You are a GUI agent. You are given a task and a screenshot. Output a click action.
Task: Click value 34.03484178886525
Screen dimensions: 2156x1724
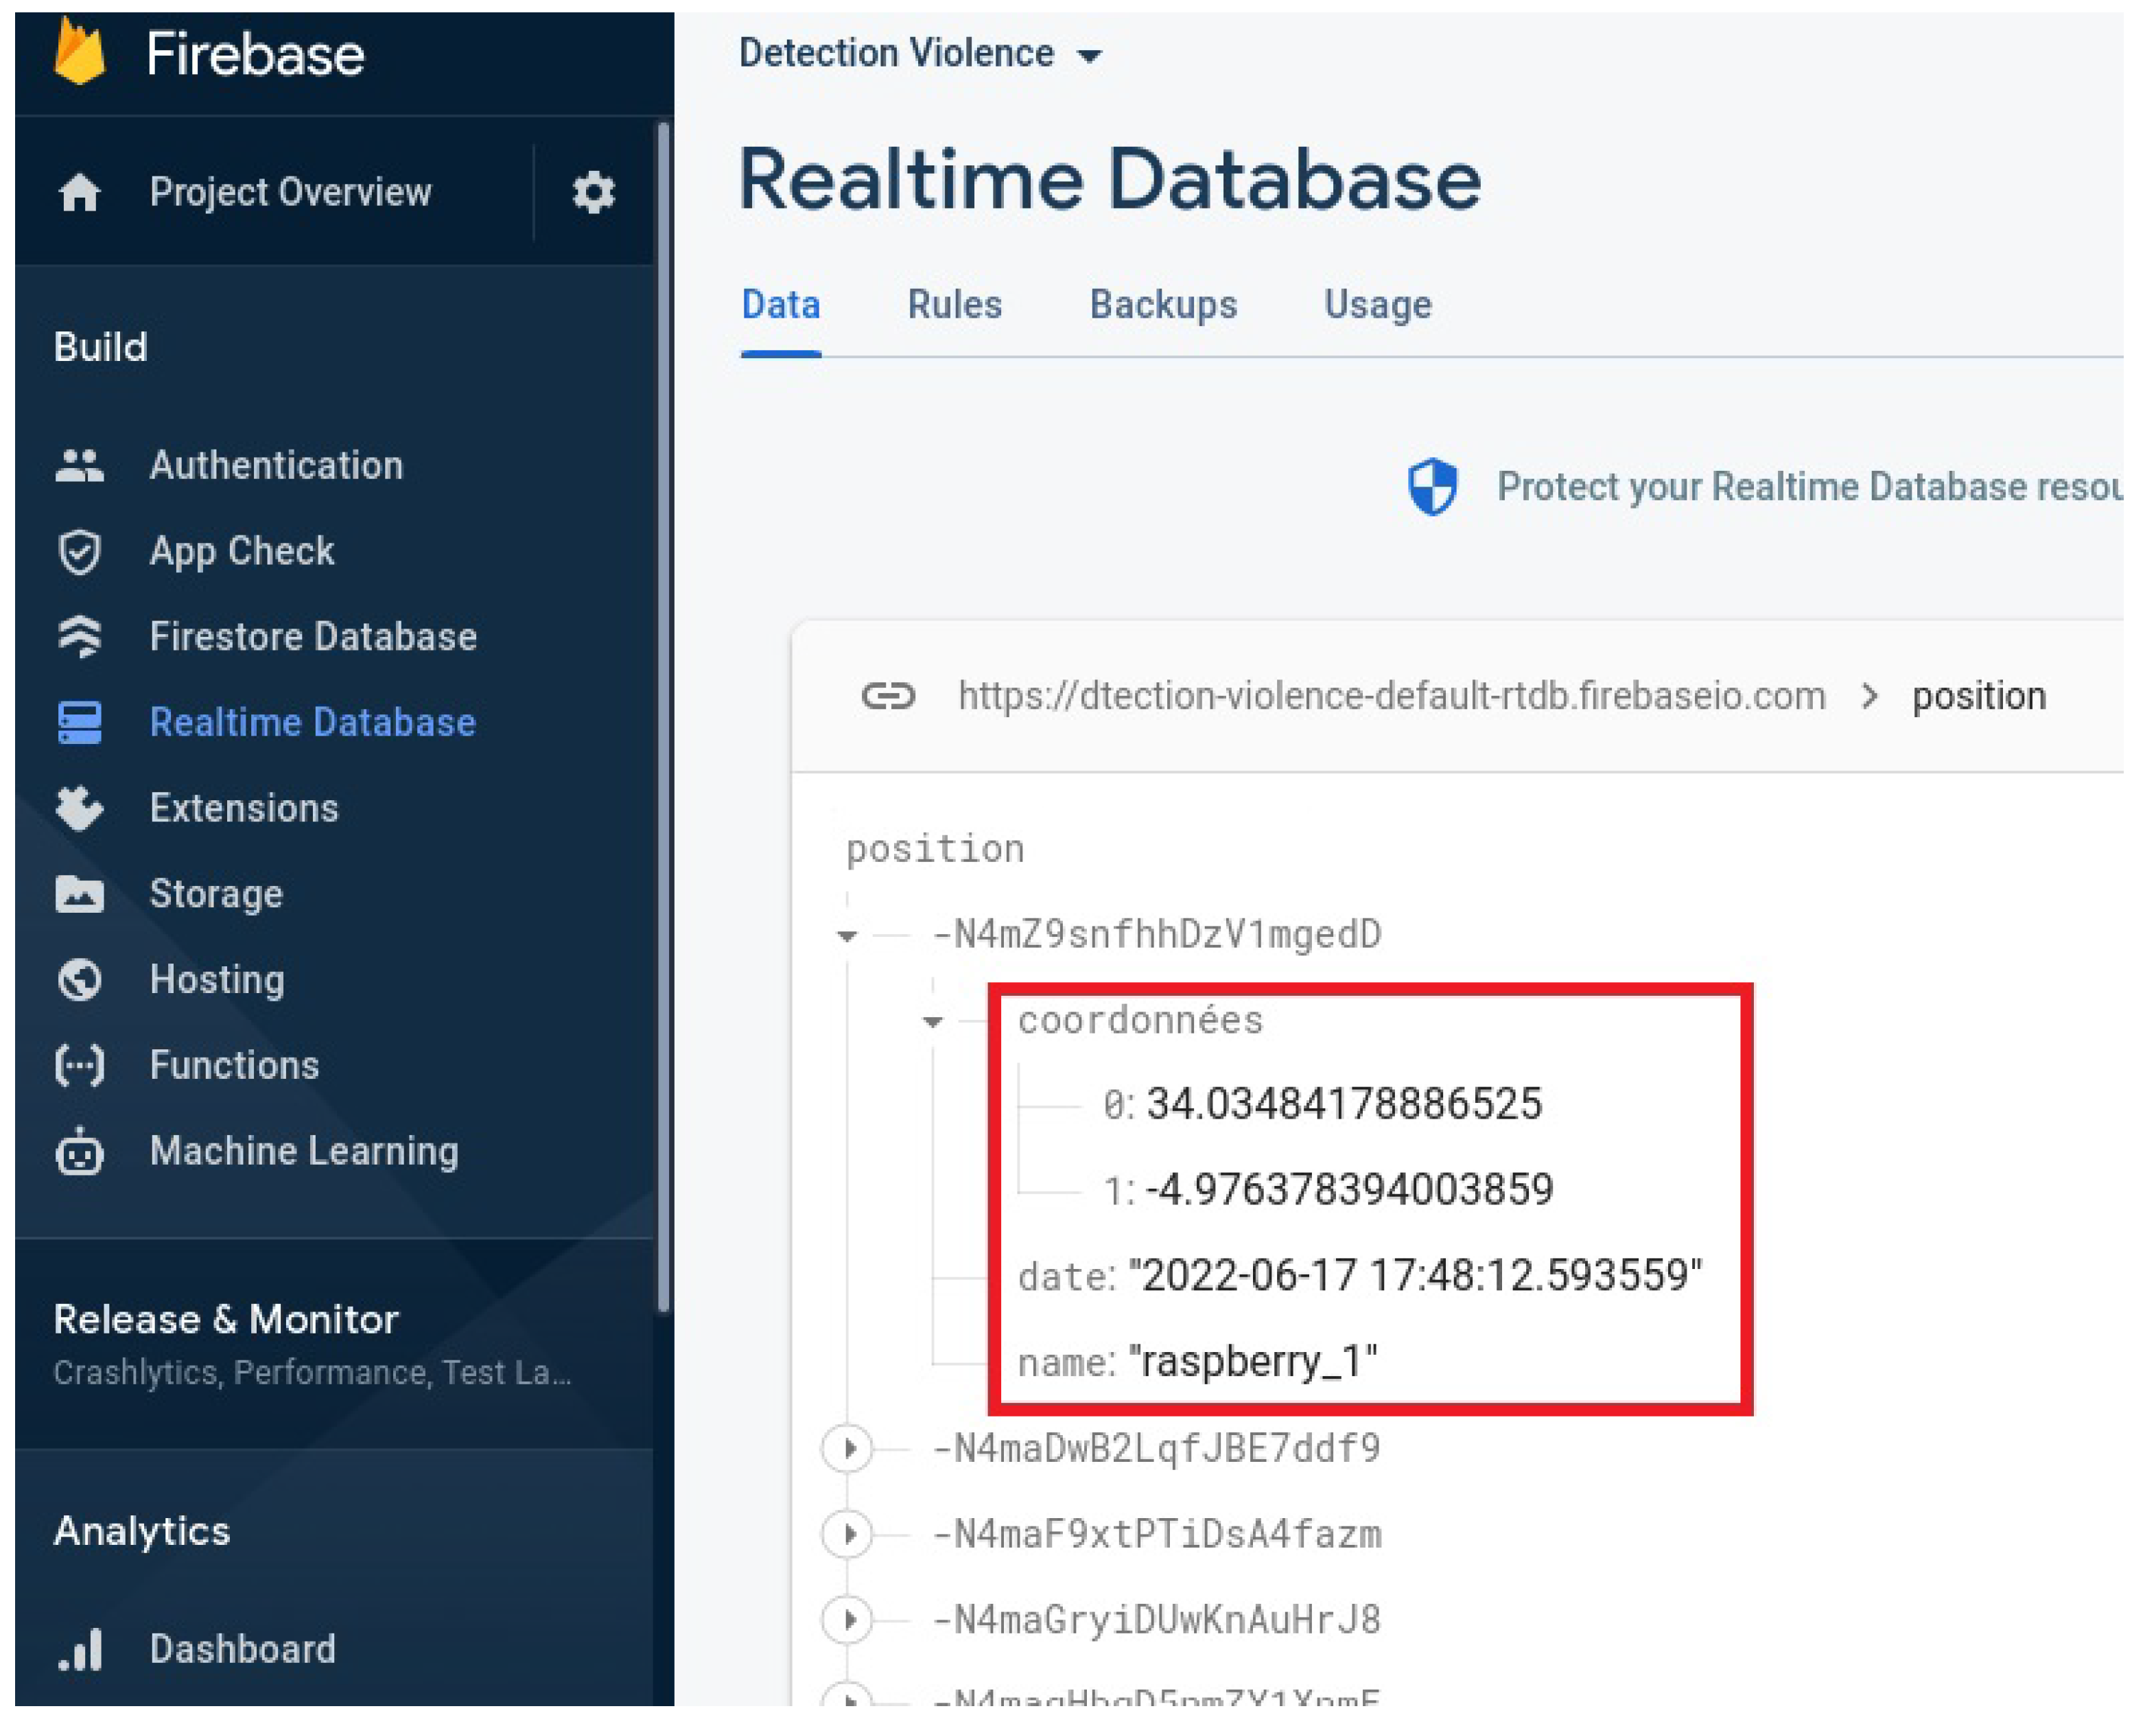pyautogui.click(x=1344, y=1105)
